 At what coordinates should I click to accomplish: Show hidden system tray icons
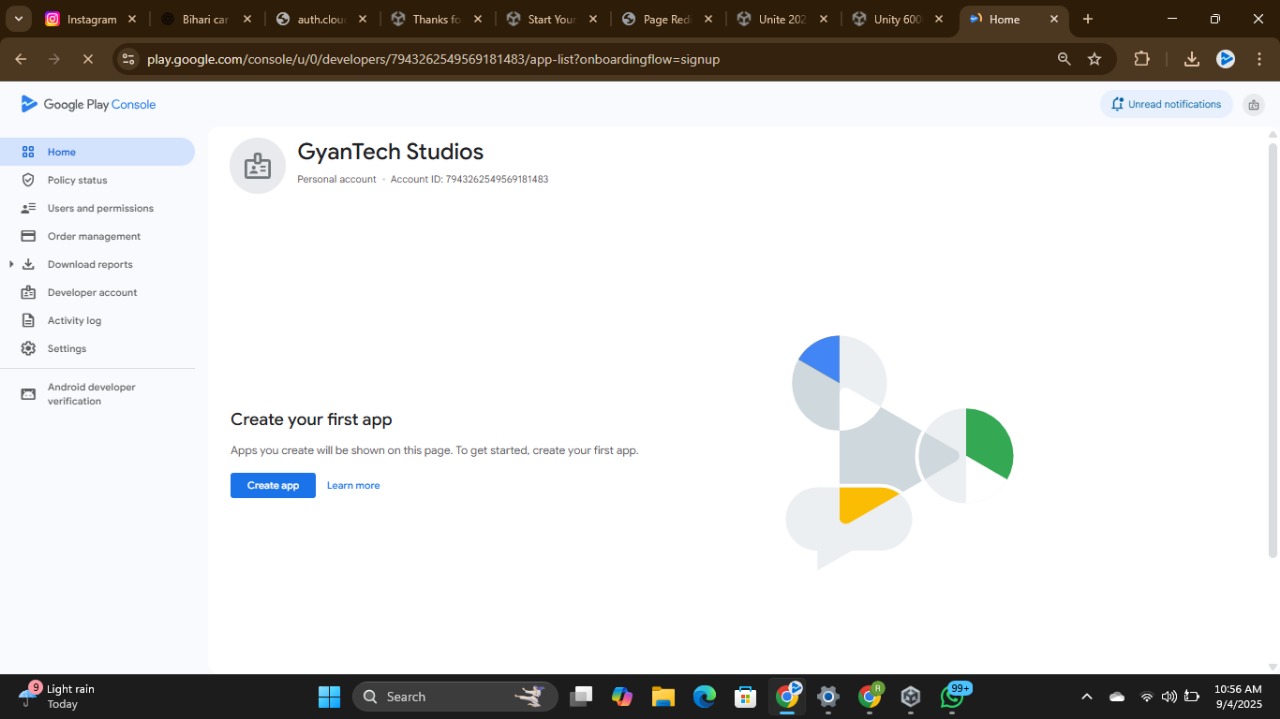pyautogui.click(x=1087, y=696)
